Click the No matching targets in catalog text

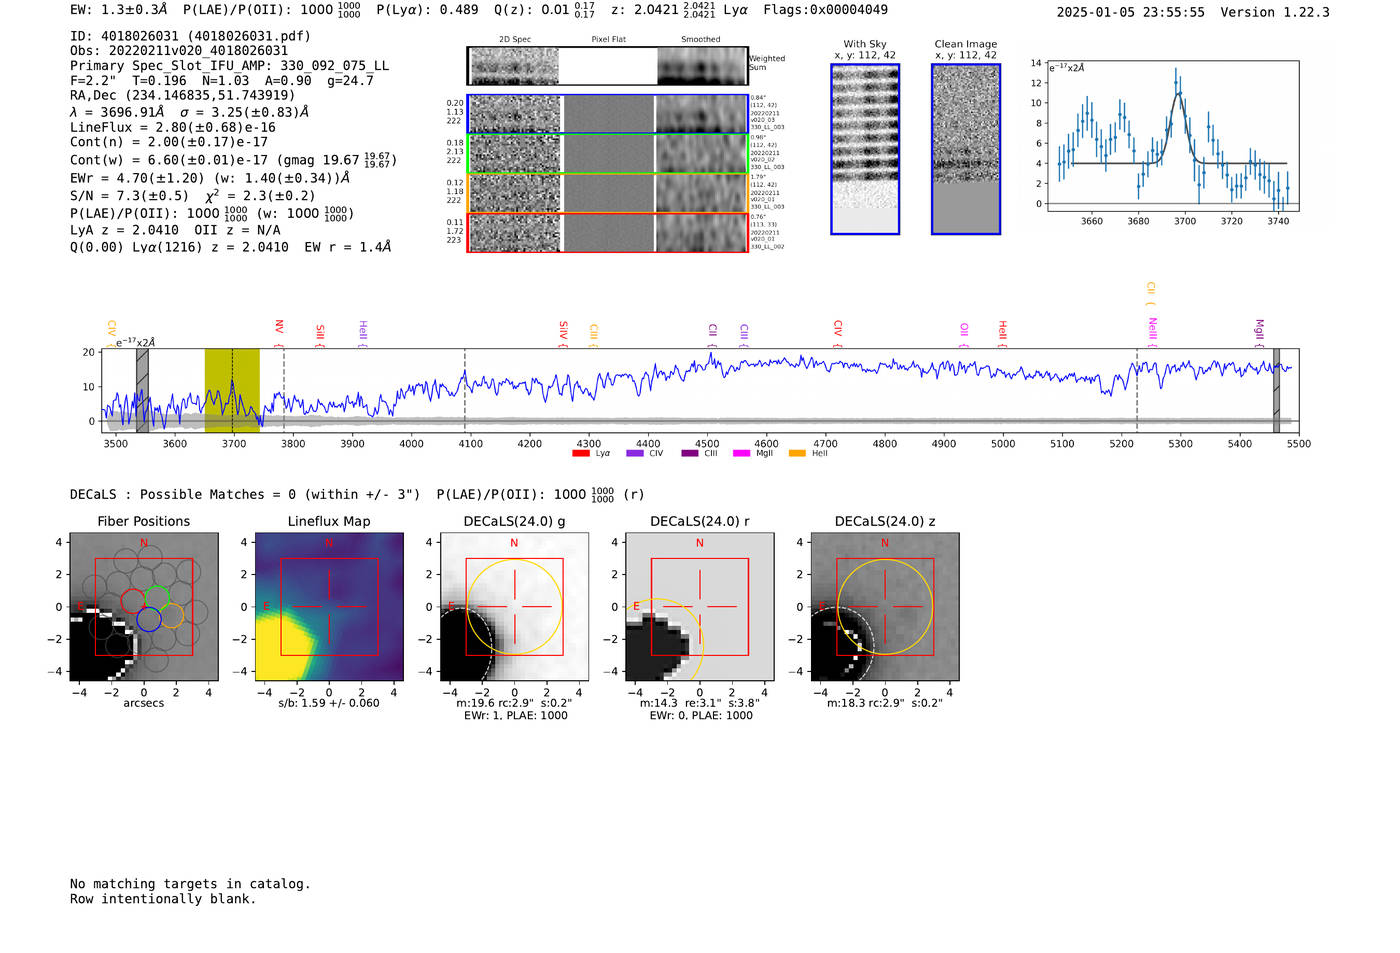(190, 884)
